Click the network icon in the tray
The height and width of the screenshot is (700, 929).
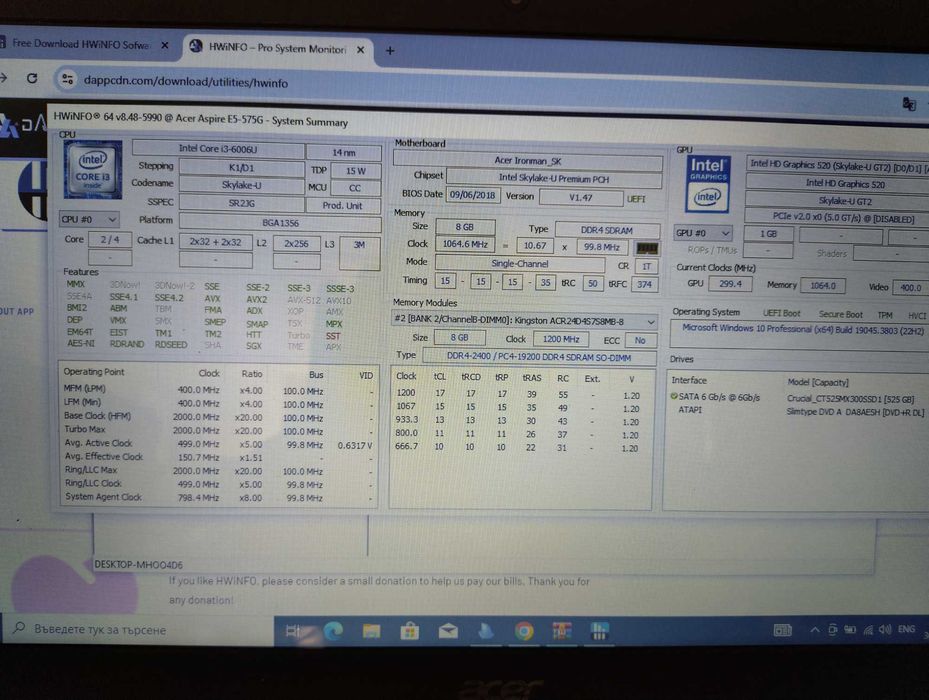click(868, 630)
